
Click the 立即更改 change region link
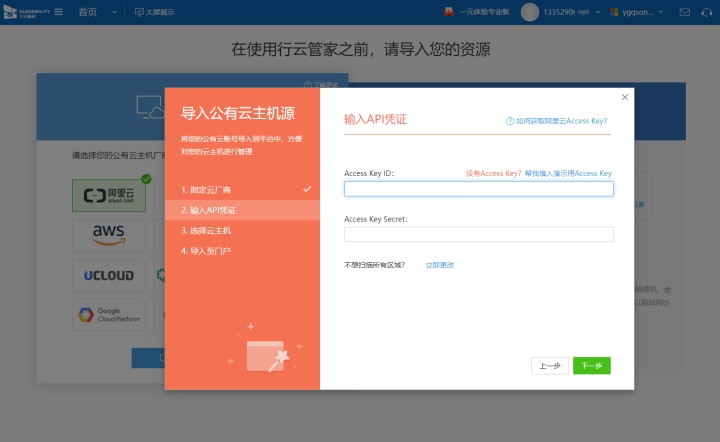(439, 265)
